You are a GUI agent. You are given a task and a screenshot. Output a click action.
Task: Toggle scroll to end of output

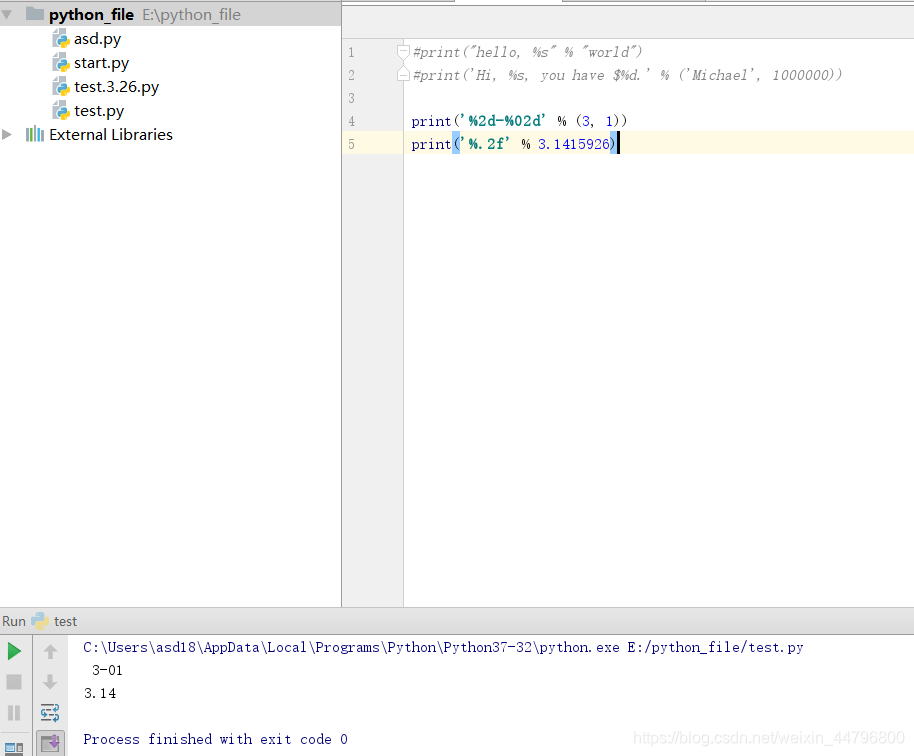(51, 743)
